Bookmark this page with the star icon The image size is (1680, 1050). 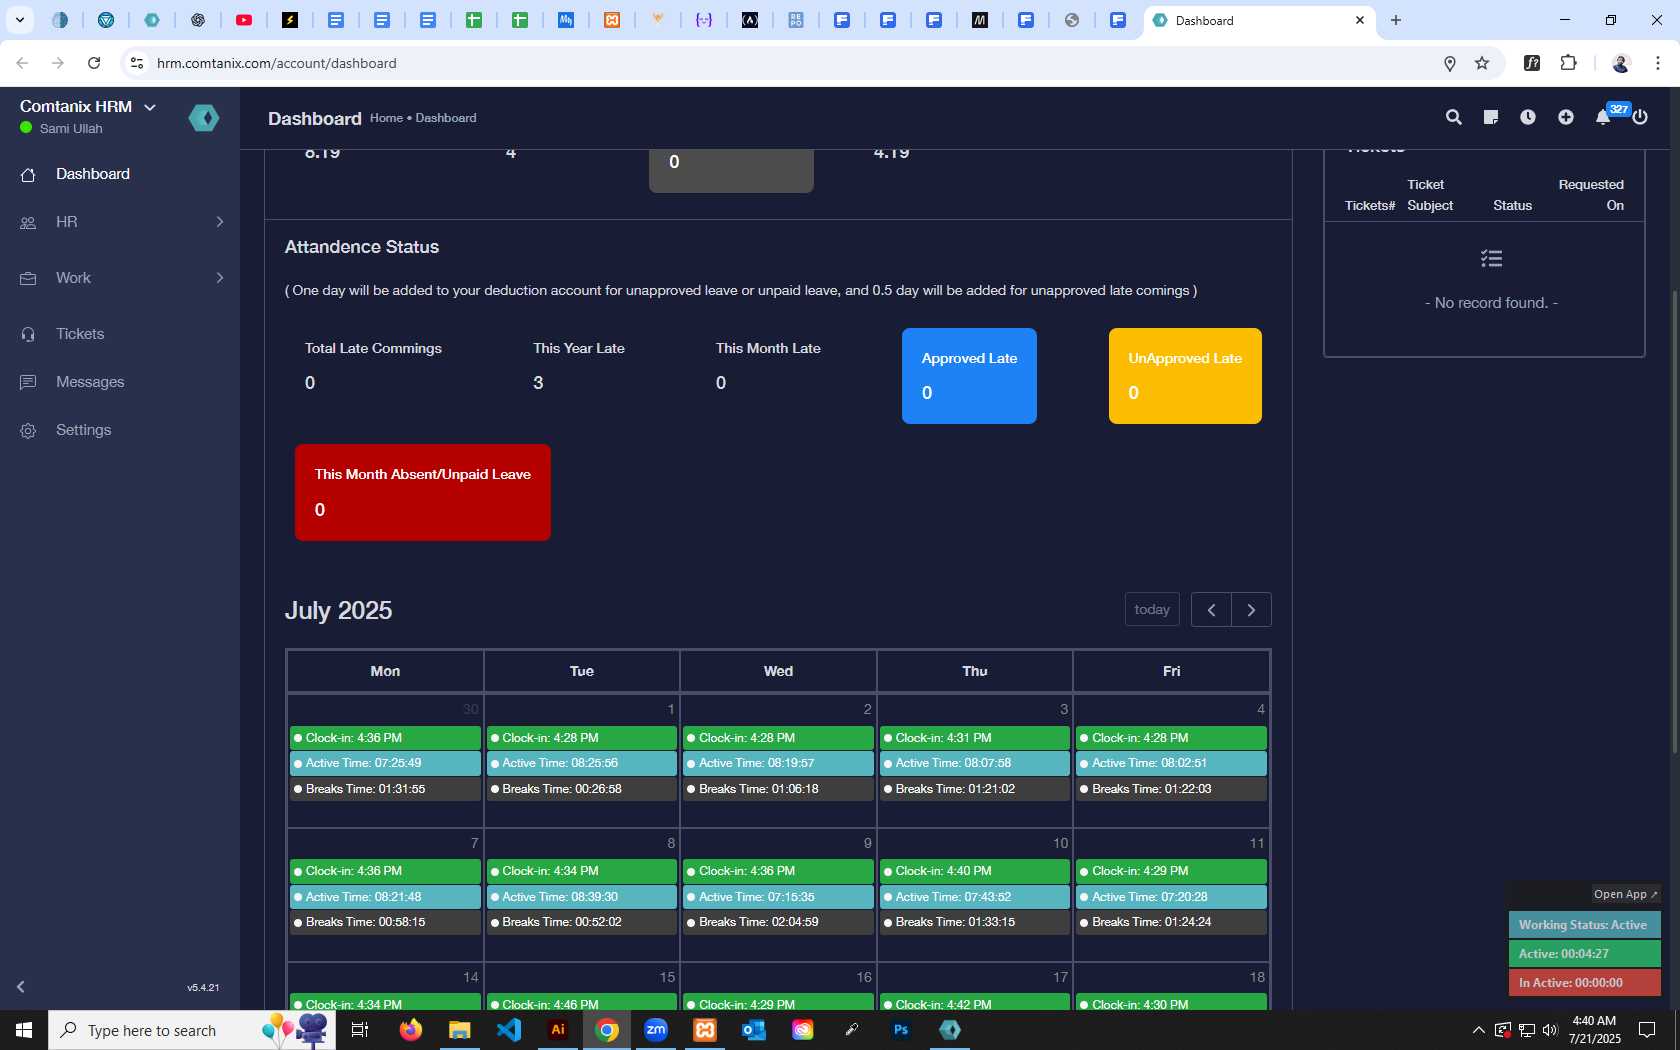coord(1482,63)
